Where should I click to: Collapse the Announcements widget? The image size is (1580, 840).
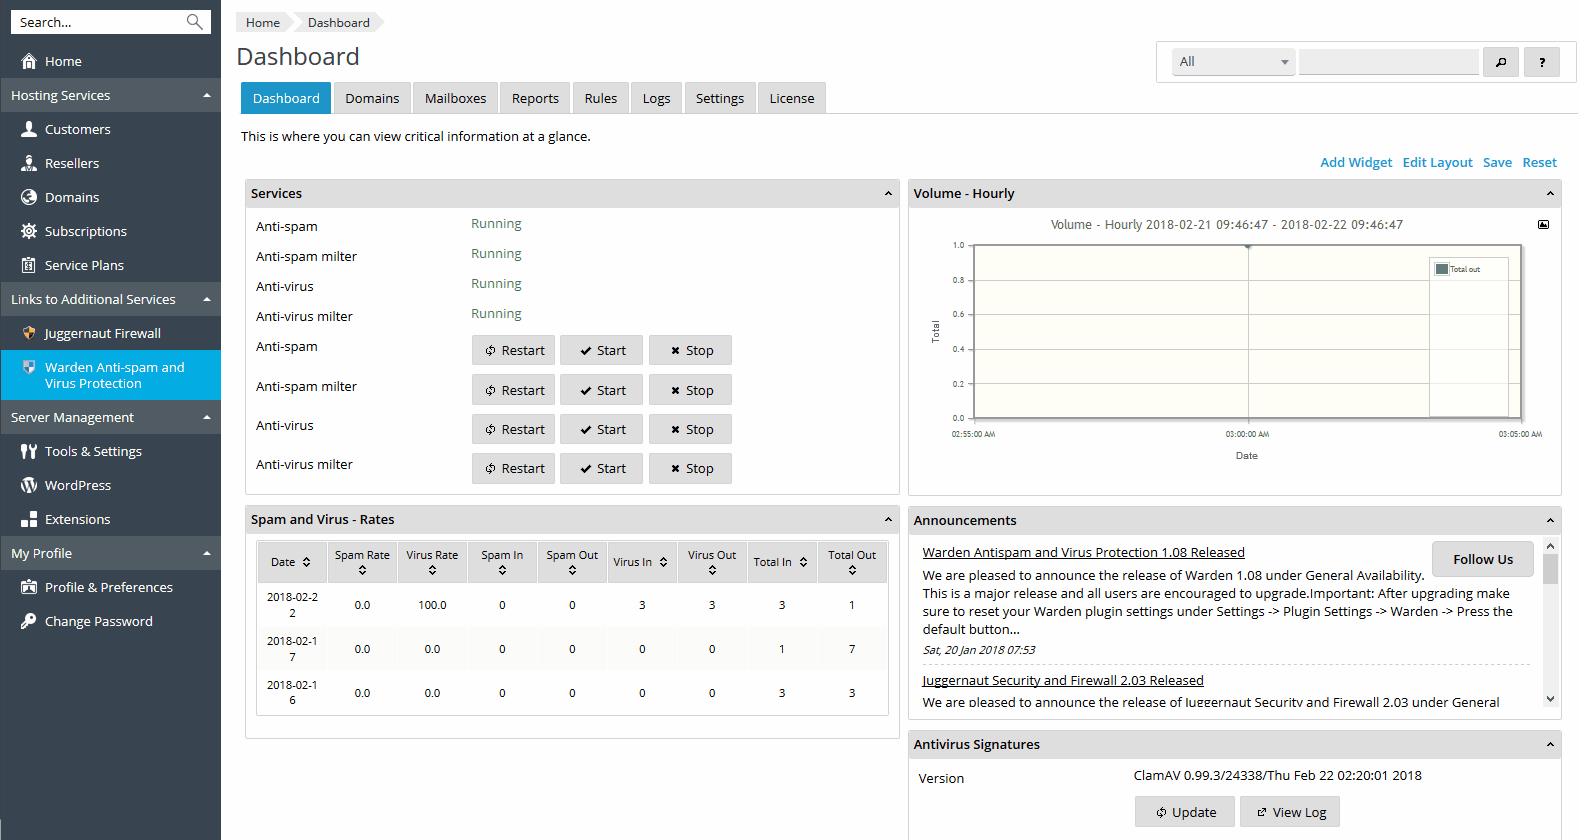click(1550, 521)
